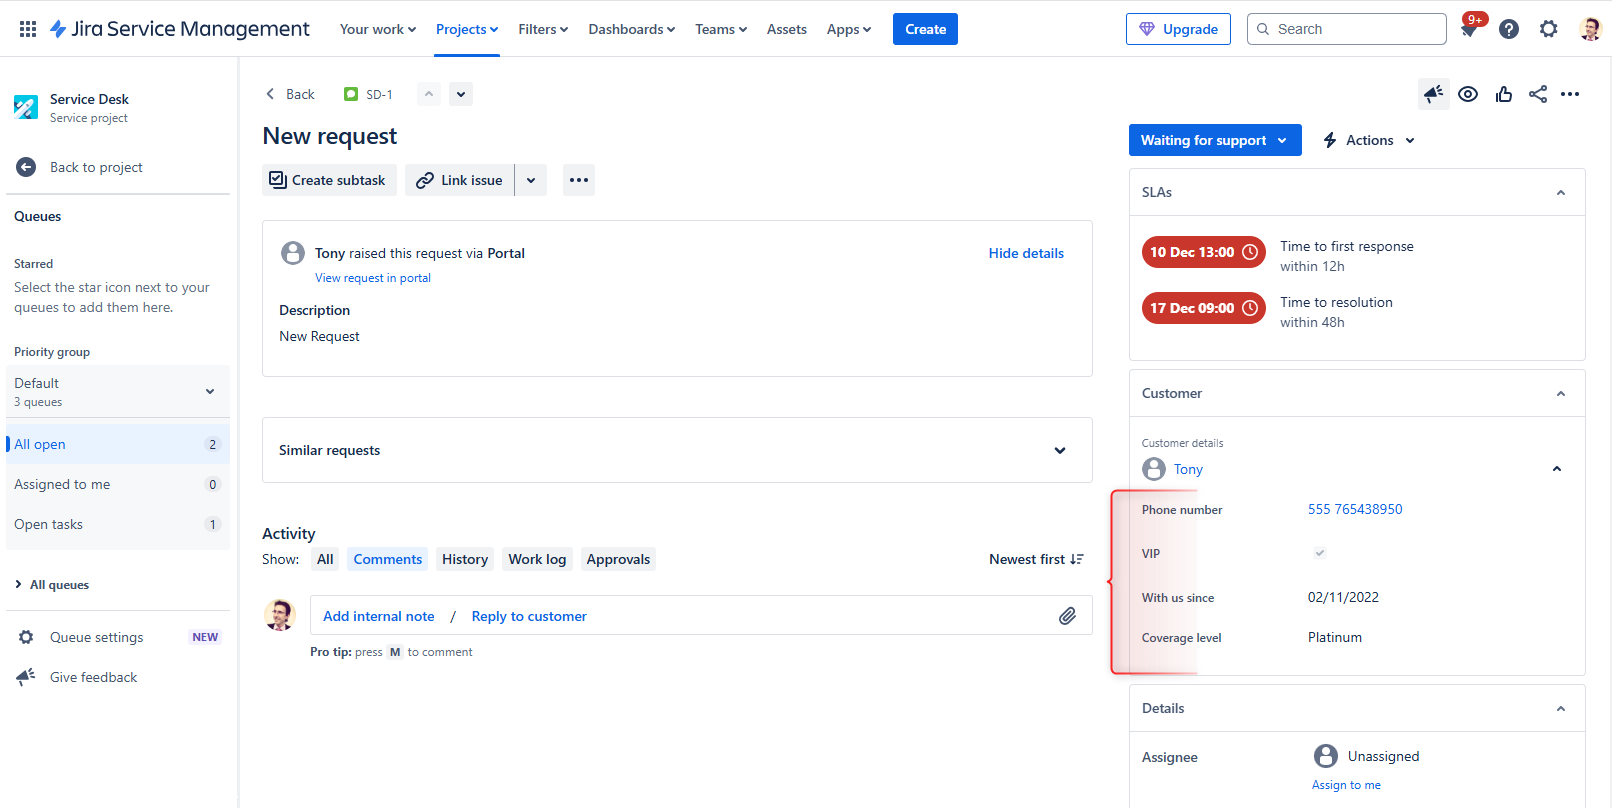
Task: Click the Queue settings gear icon
Action: pyautogui.click(x=26, y=637)
